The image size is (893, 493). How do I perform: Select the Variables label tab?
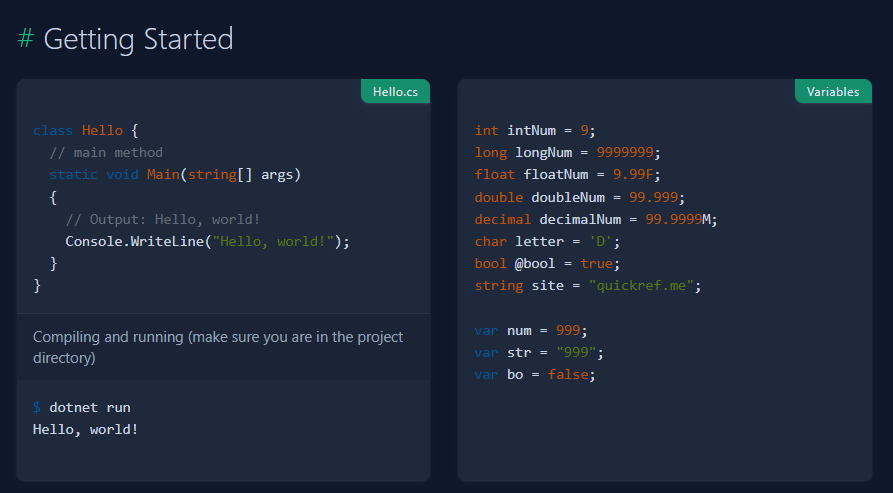833,92
